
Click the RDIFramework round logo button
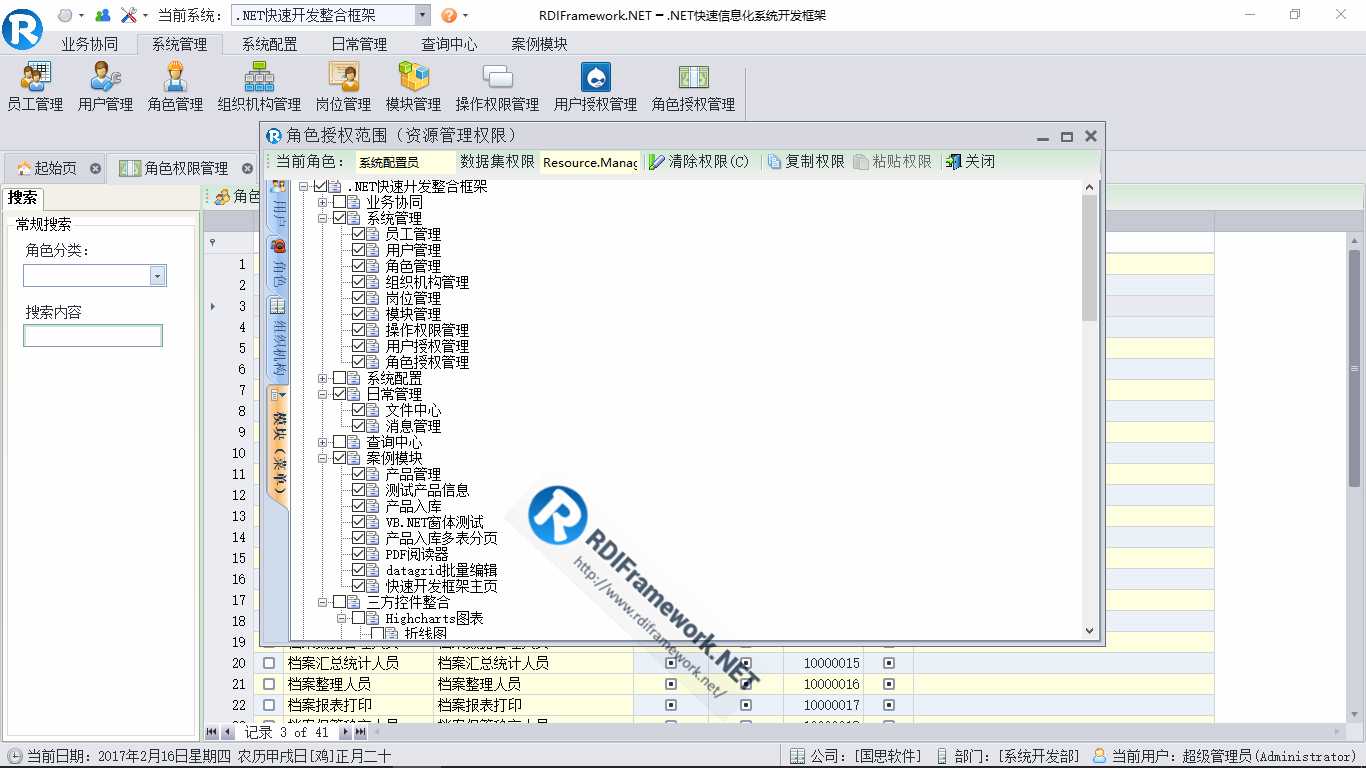pyautogui.click(x=22, y=28)
